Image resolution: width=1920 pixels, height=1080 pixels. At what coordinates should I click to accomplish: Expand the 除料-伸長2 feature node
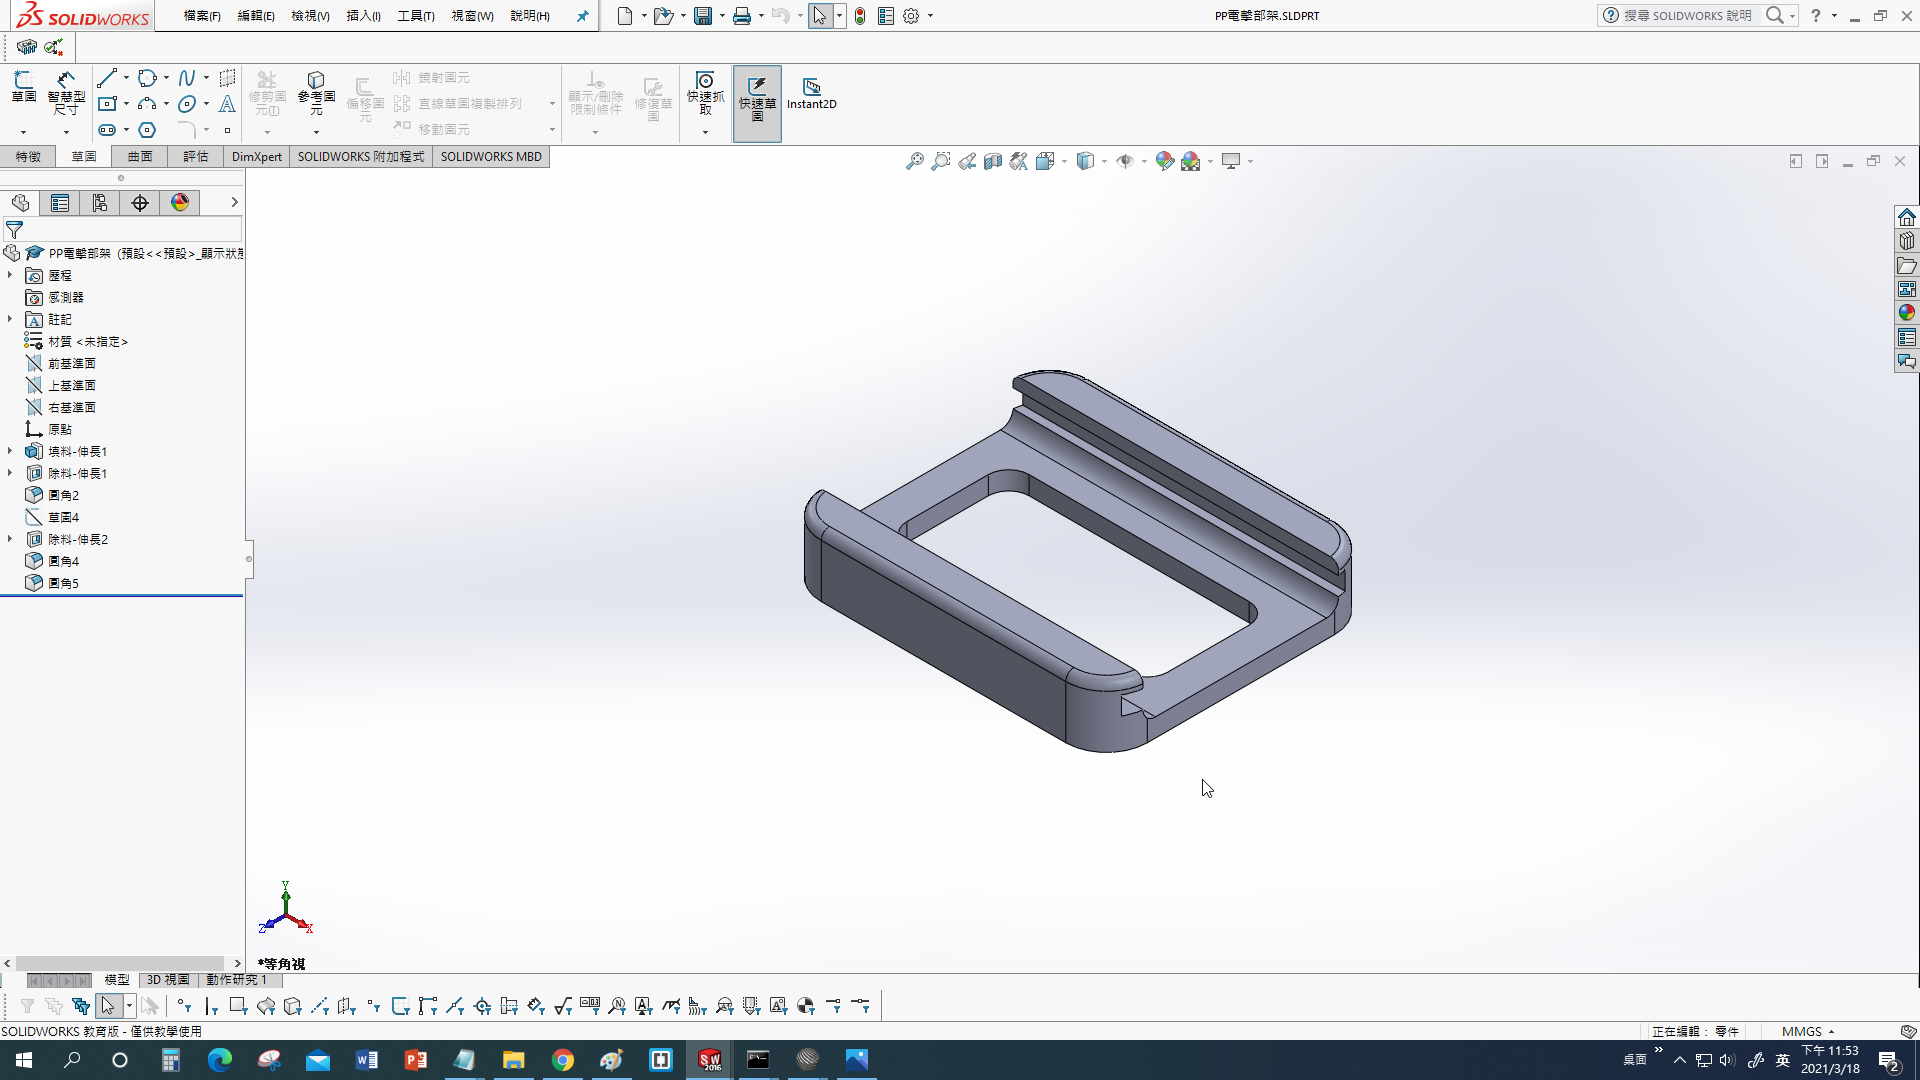[10, 539]
